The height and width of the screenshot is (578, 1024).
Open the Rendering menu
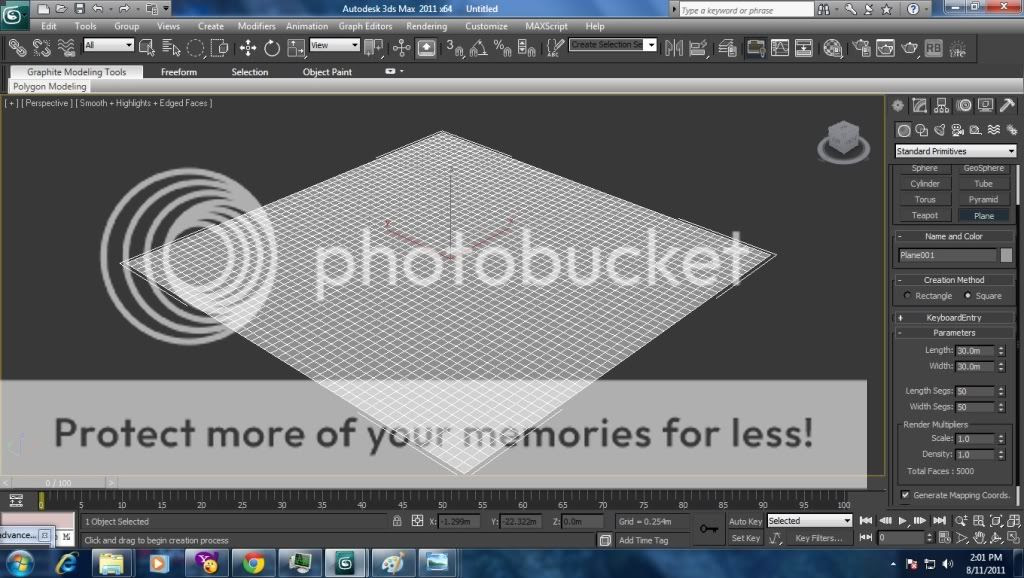click(x=426, y=26)
